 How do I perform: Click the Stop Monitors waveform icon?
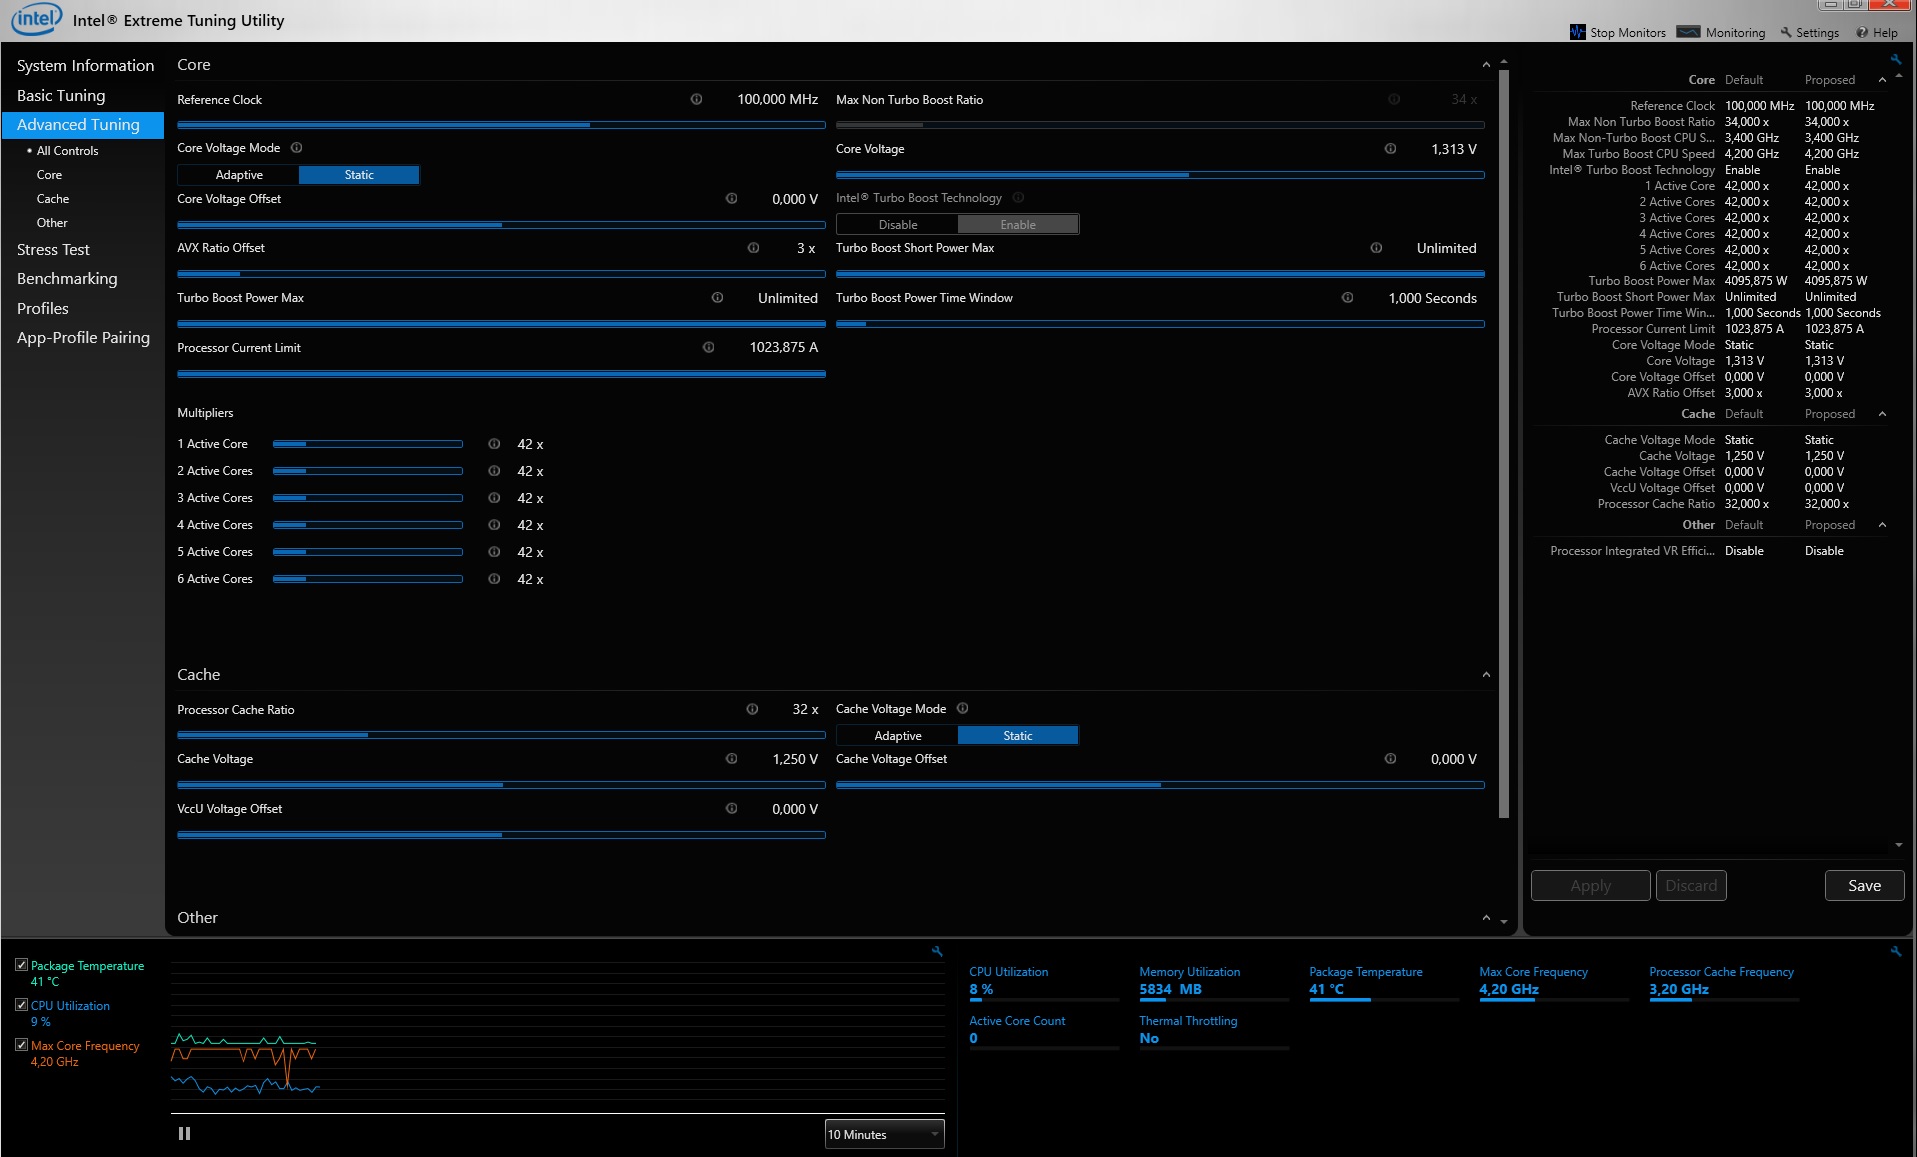point(1578,32)
